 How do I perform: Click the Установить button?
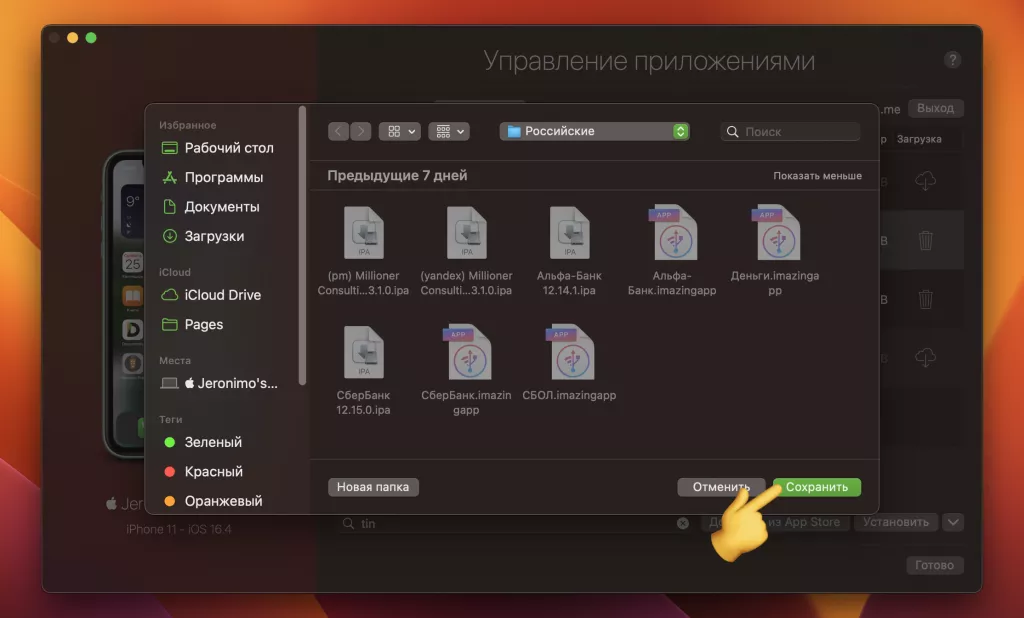tap(895, 522)
